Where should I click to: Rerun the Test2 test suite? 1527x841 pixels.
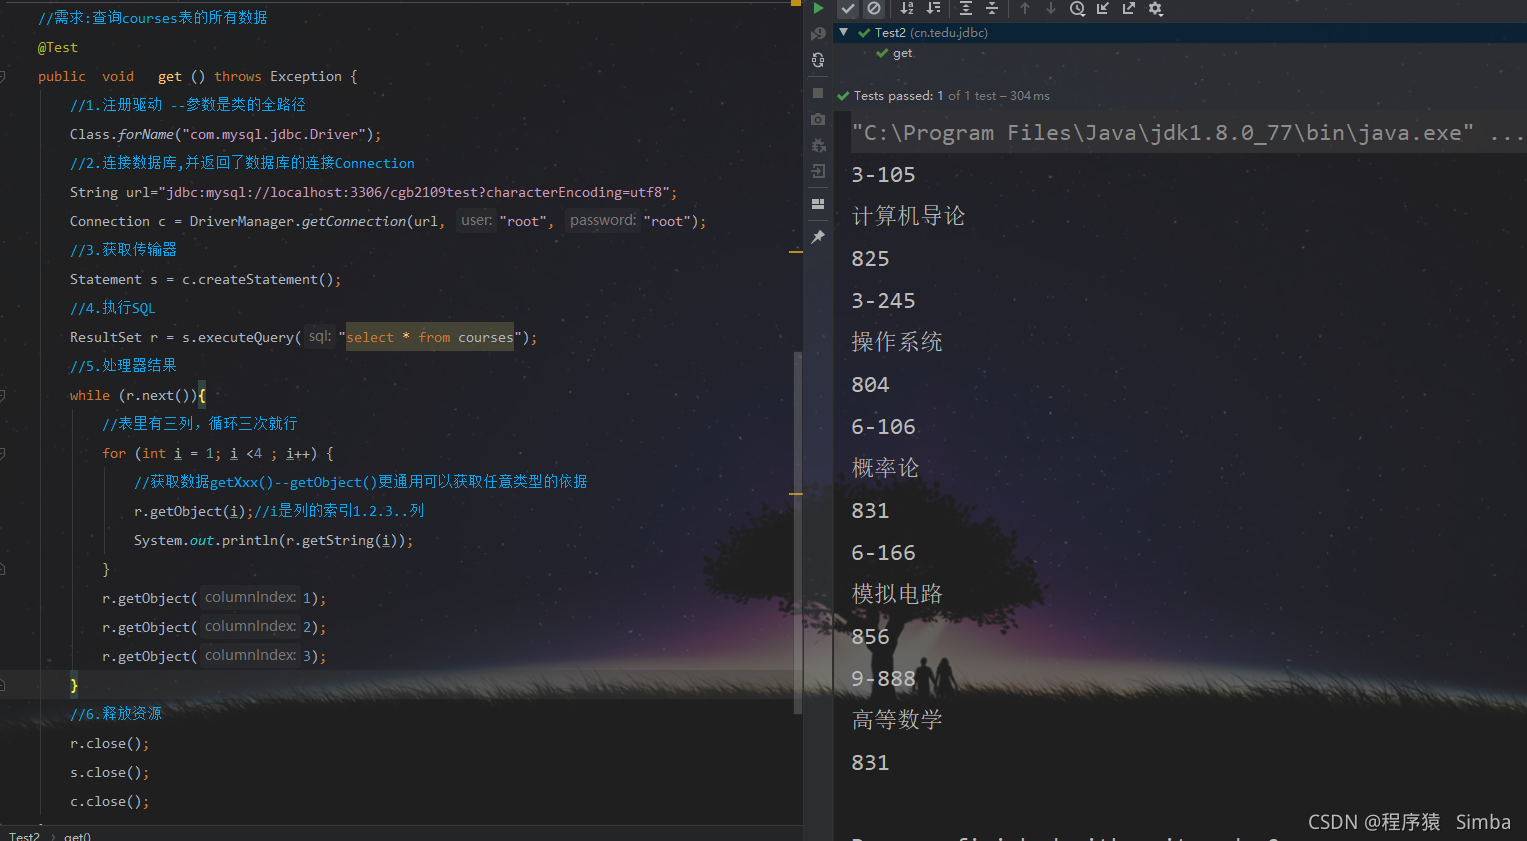pos(818,9)
